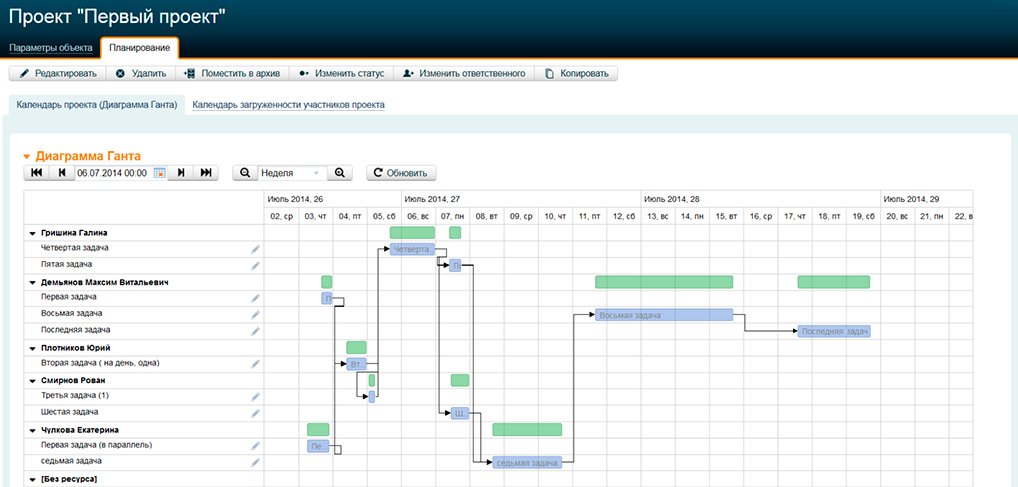1018x487 pixels.
Task: Edit Первая задача pencil icon
Action: click(255, 298)
